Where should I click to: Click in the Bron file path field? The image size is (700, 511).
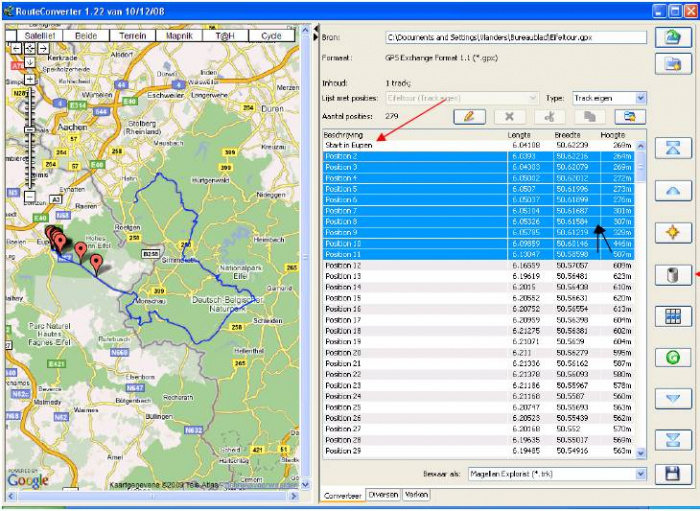point(516,37)
